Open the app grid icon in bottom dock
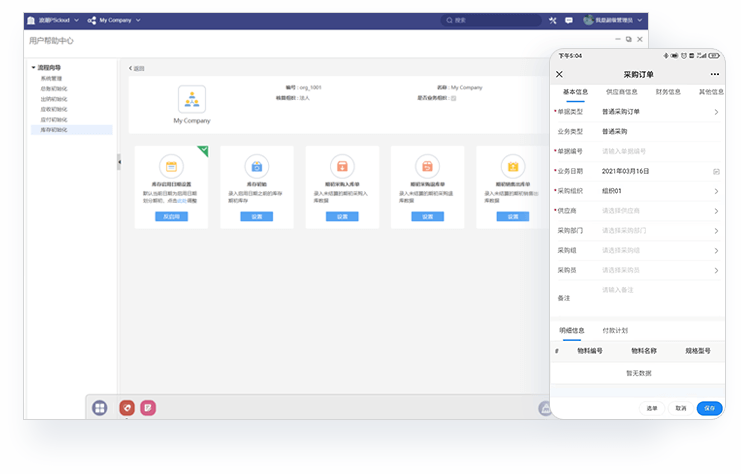The width and height of the screenshot is (741, 474). [100, 407]
